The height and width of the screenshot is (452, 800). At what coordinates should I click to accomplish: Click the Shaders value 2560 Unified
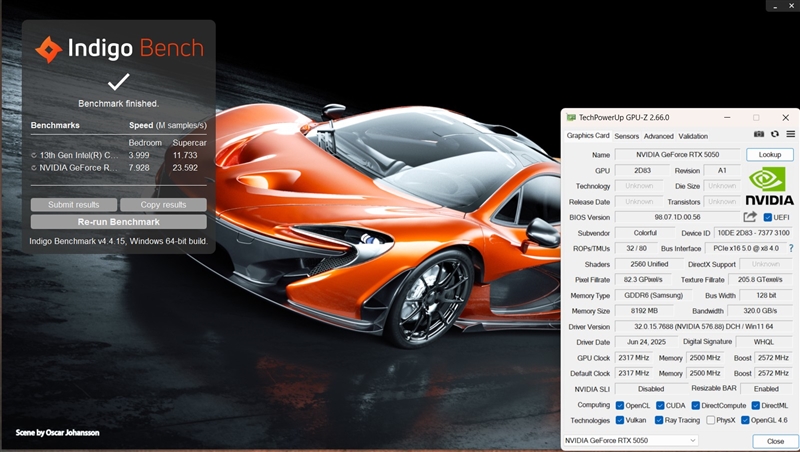(649, 264)
